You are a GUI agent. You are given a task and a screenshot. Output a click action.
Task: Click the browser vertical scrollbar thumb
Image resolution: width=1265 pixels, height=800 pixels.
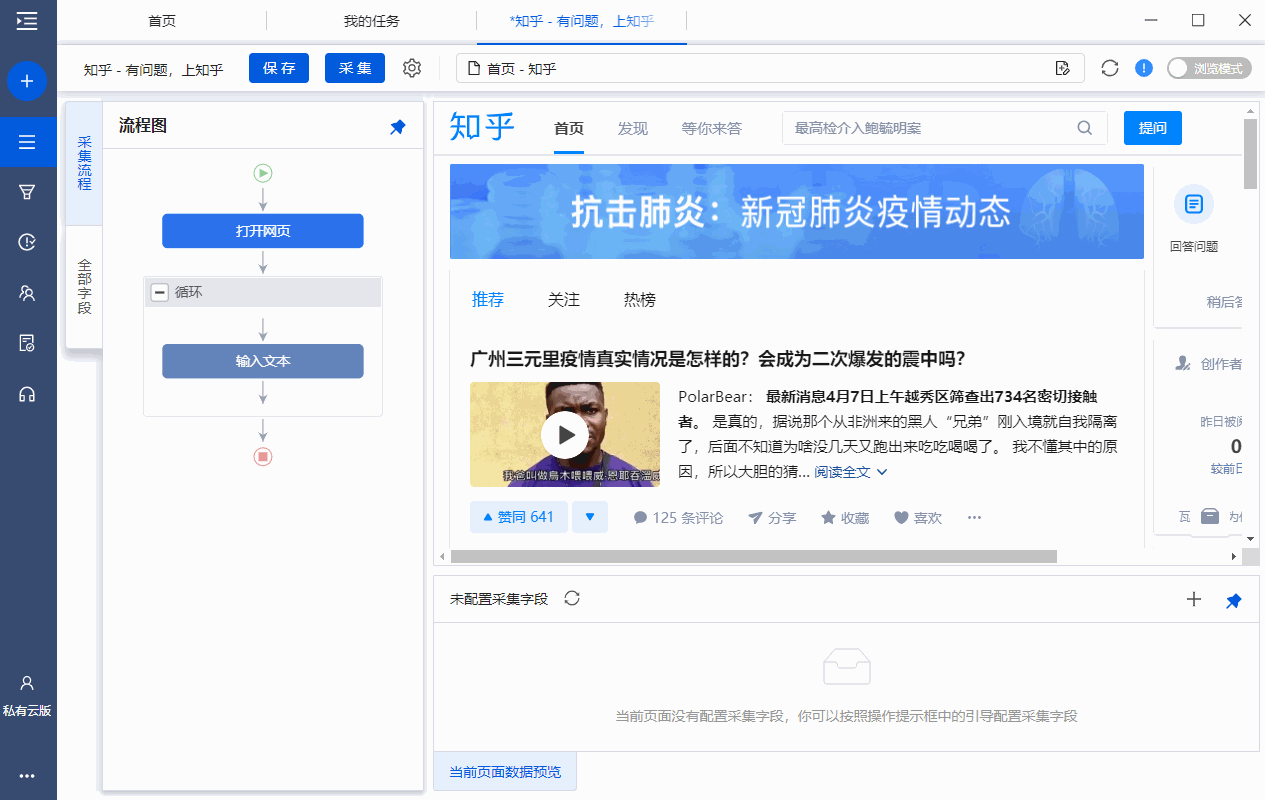point(1250,153)
